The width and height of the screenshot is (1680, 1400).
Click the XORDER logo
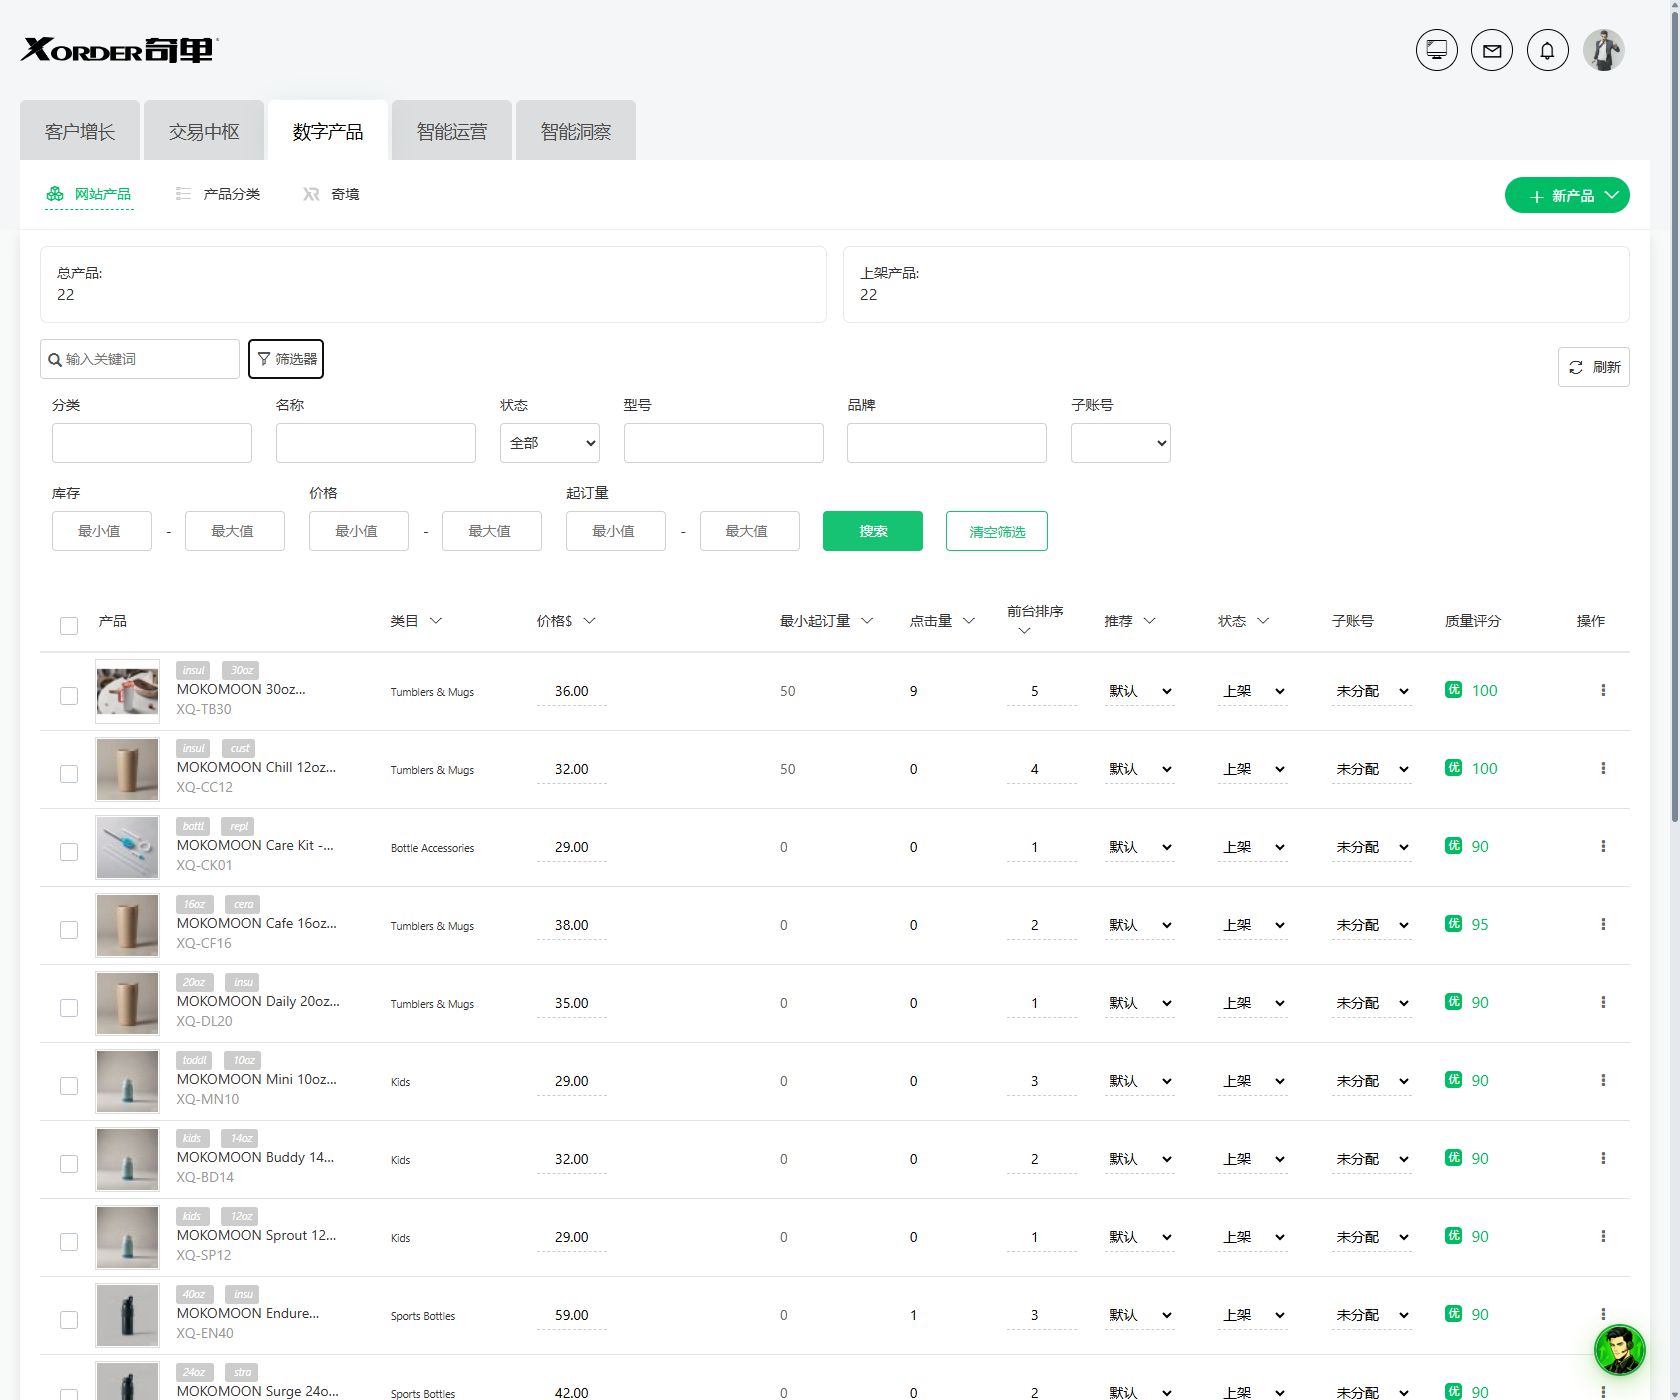point(119,50)
